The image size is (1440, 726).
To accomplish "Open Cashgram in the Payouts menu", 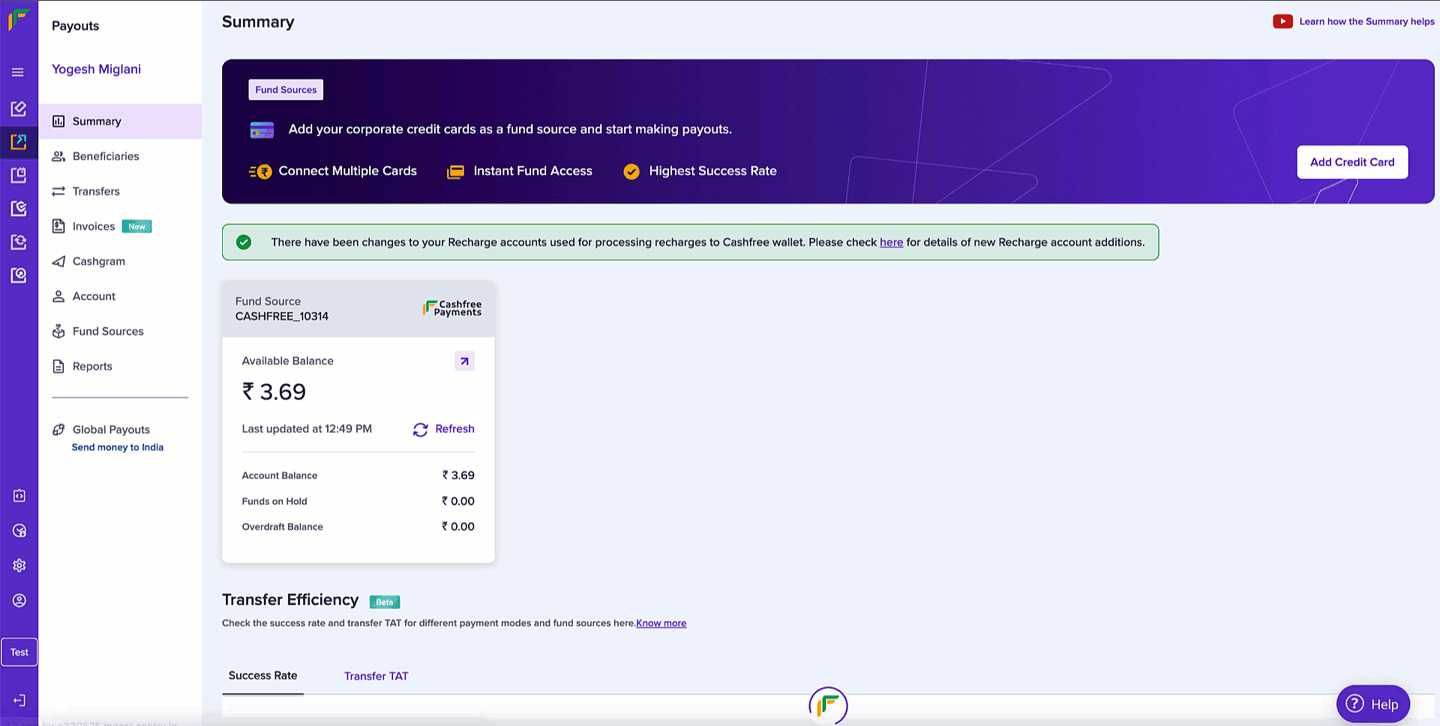I will [120, 261].
